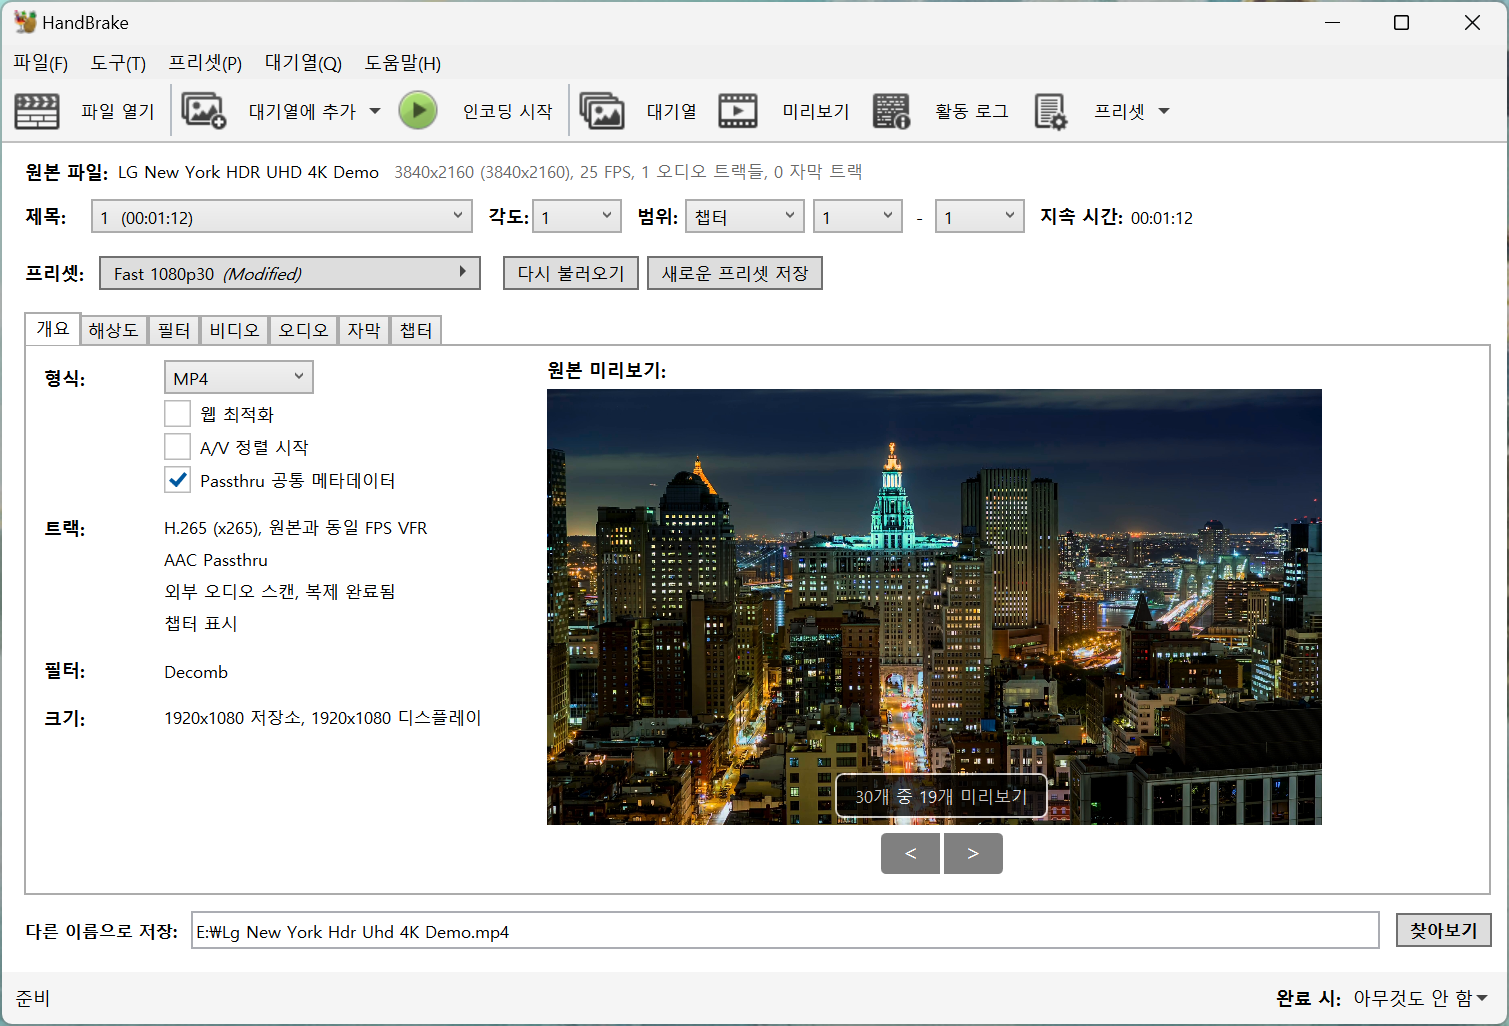Switch to the 오디오 tab
This screenshot has width=1509, height=1026.
coord(303,330)
